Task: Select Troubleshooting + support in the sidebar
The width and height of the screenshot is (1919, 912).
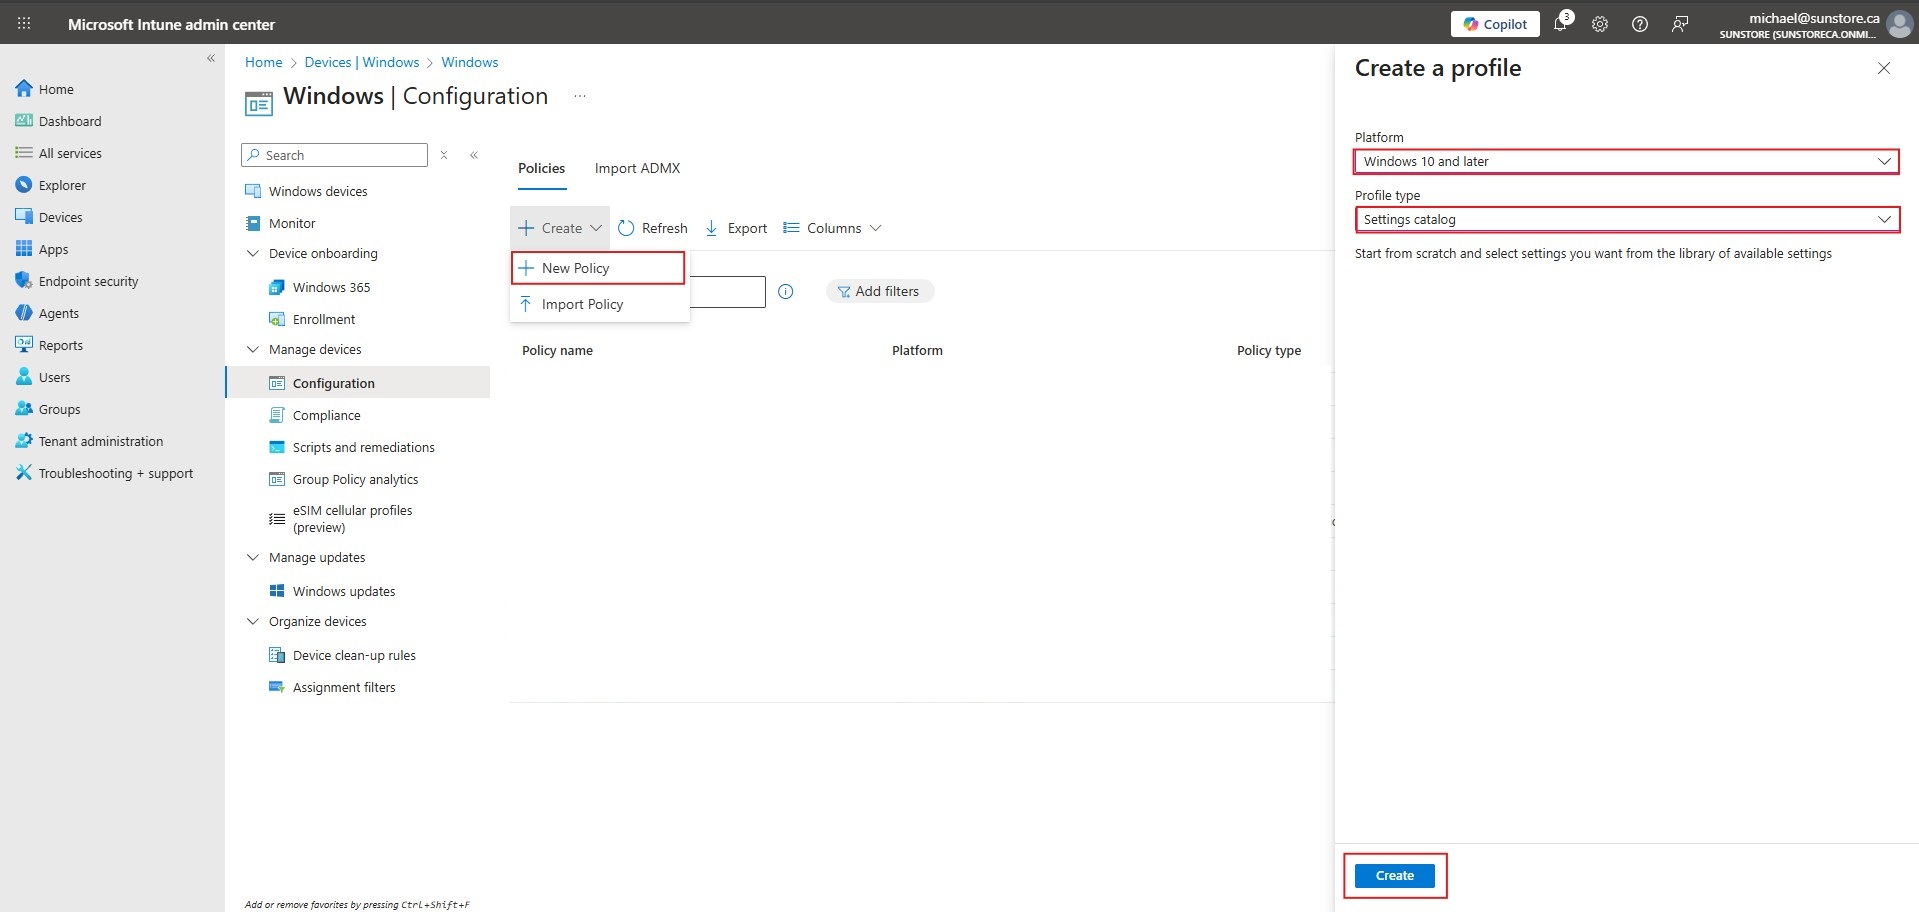Action: coord(115,472)
